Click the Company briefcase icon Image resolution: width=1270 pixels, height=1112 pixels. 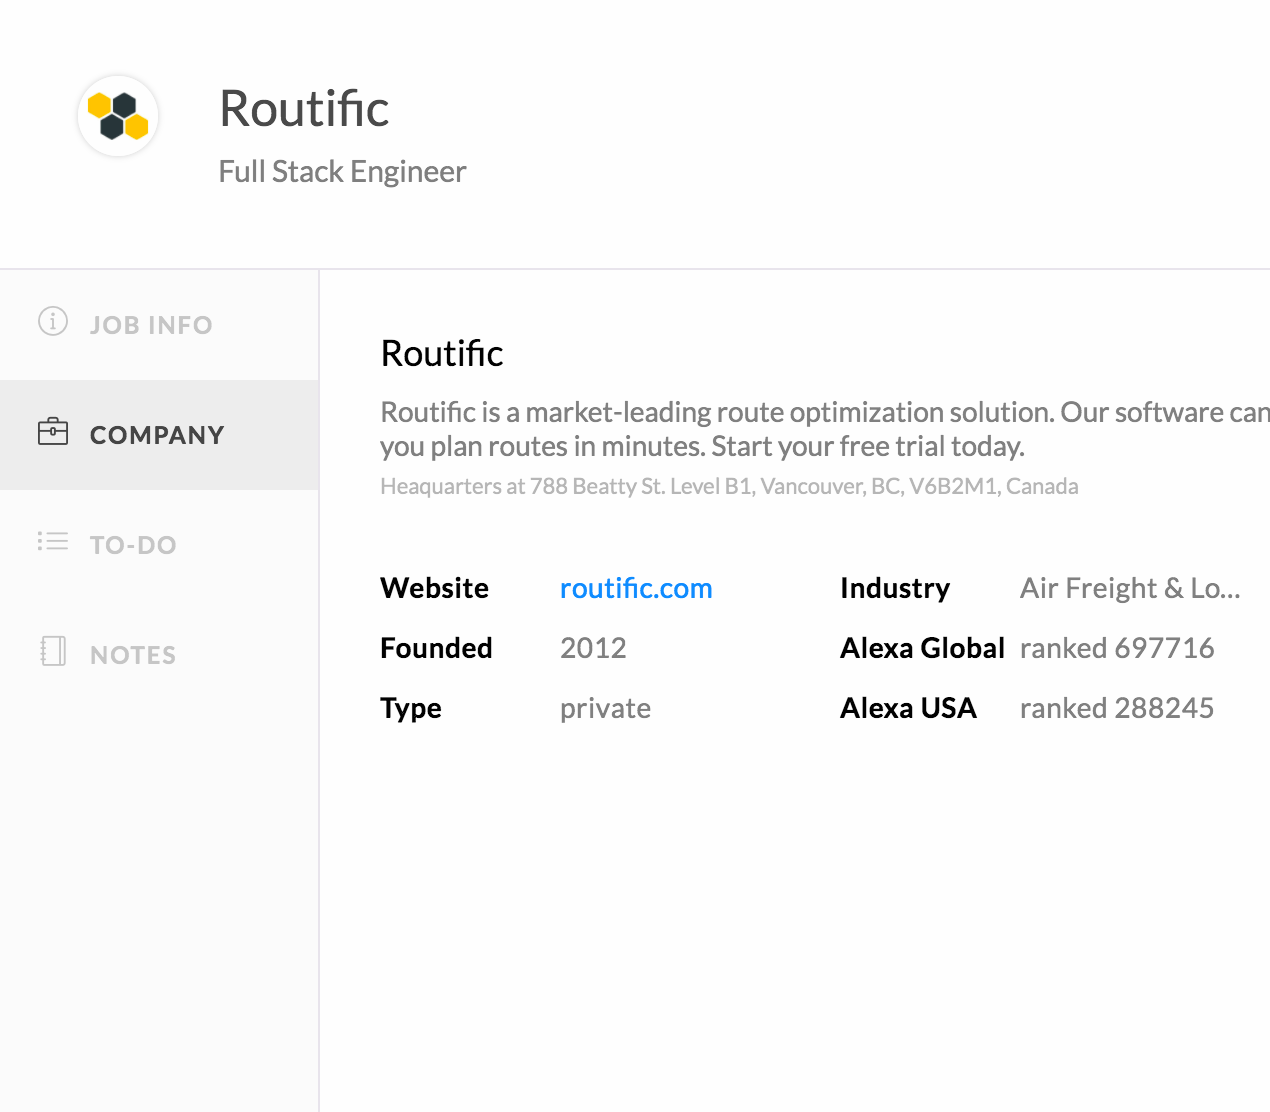point(53,432)
